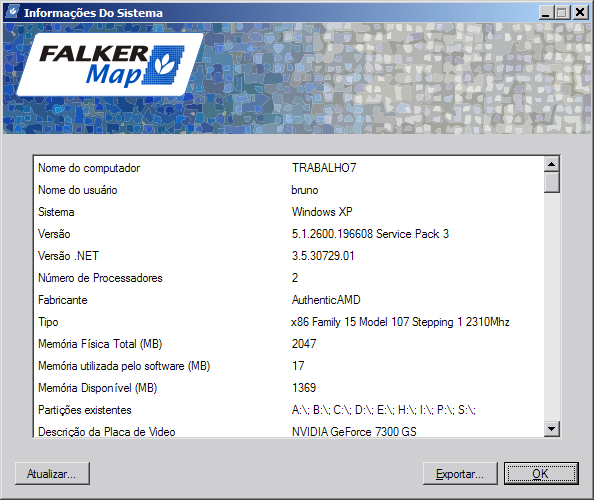
Task: Select the Nome do computador row
Action: (289, 168)
